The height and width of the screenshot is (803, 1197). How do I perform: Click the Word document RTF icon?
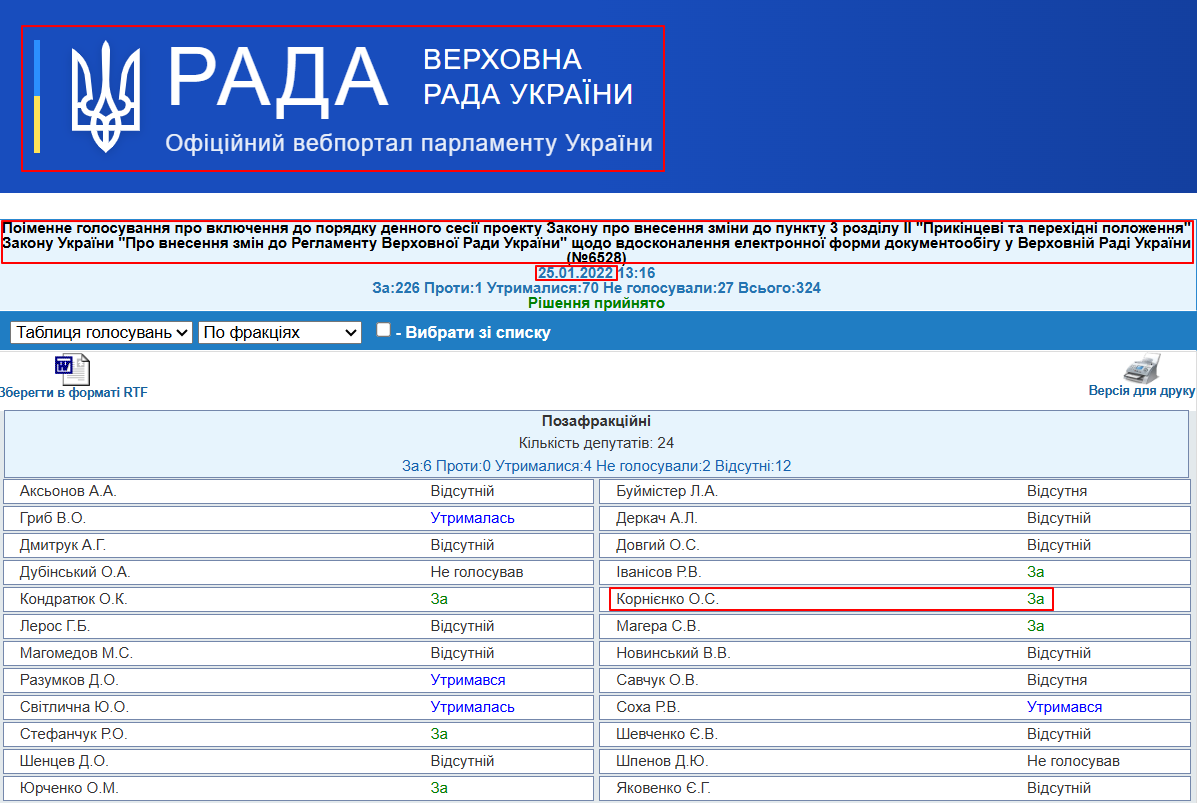tap(73, 370)
